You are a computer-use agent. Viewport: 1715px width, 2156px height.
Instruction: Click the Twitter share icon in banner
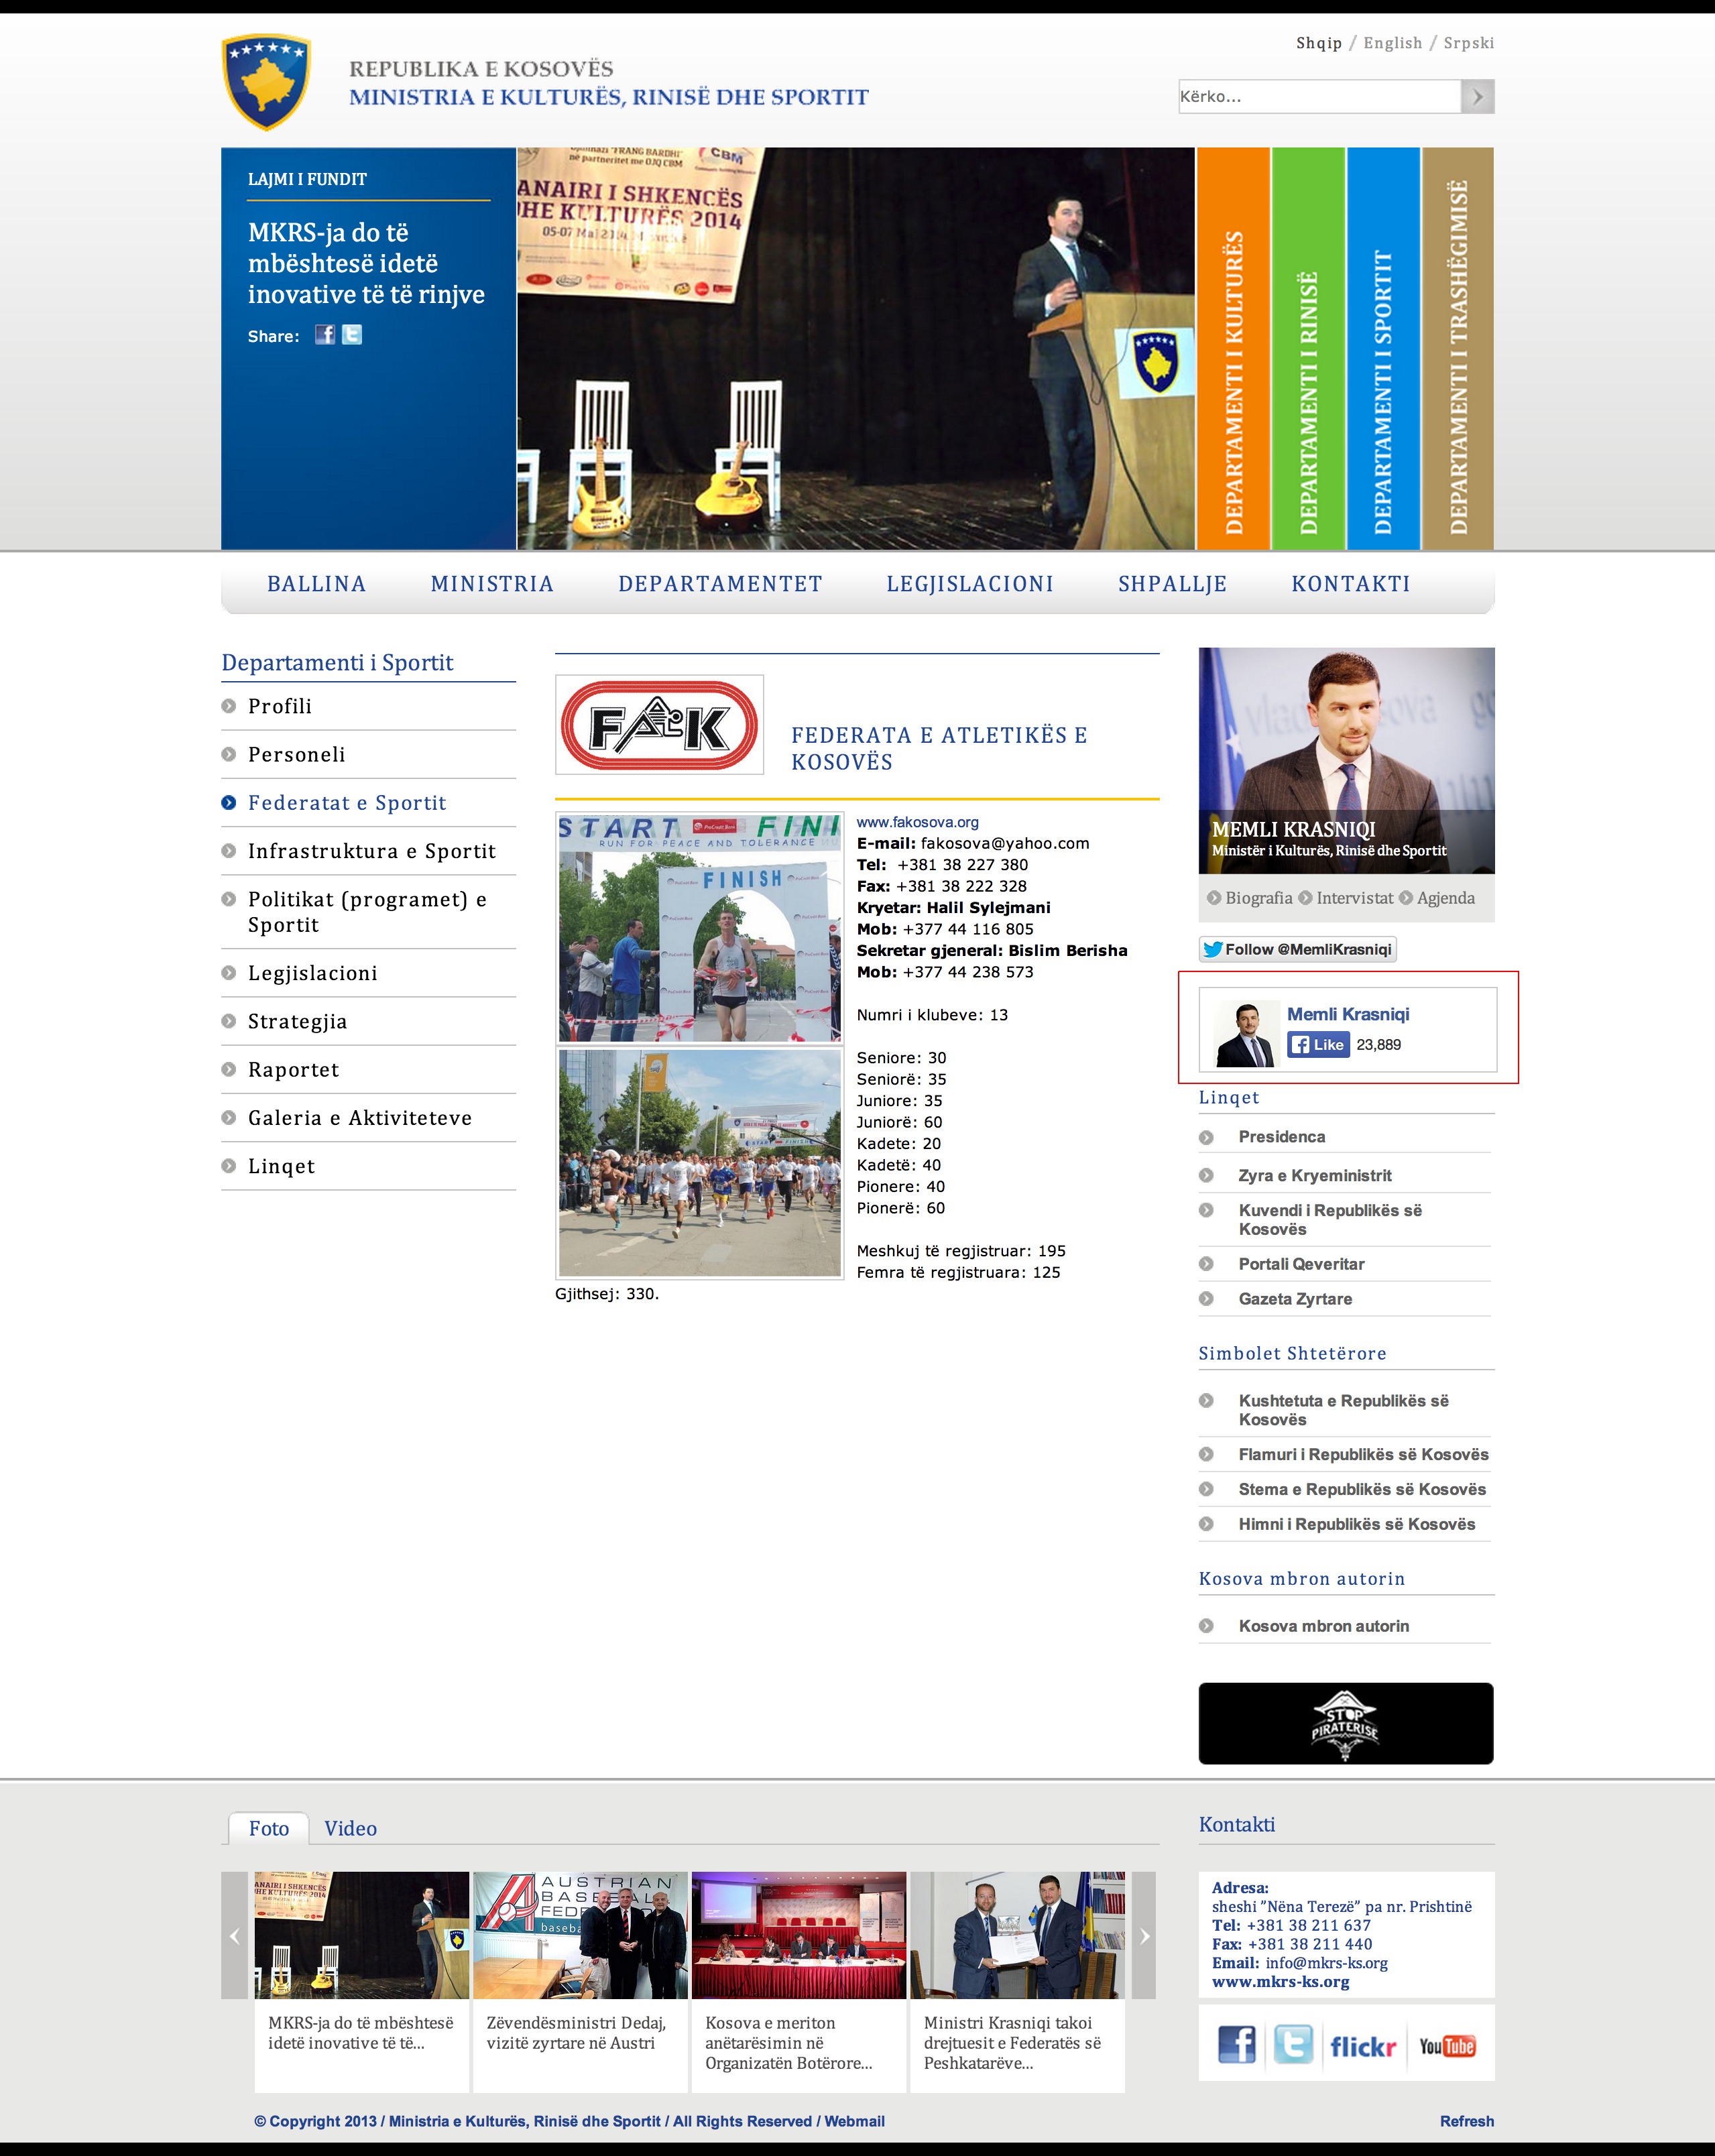[352, 335]
